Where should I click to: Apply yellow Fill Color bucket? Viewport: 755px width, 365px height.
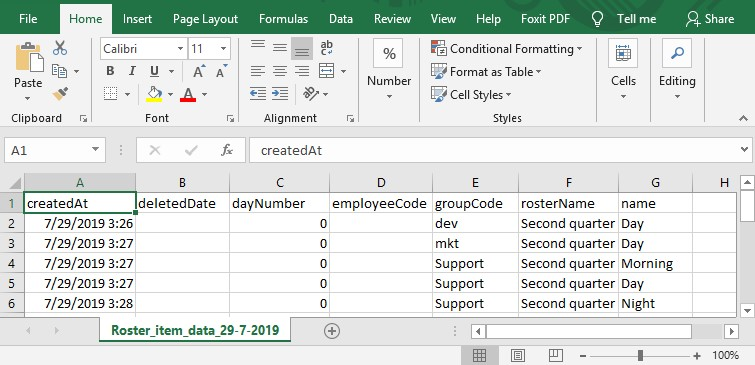[x=154, y=93]
